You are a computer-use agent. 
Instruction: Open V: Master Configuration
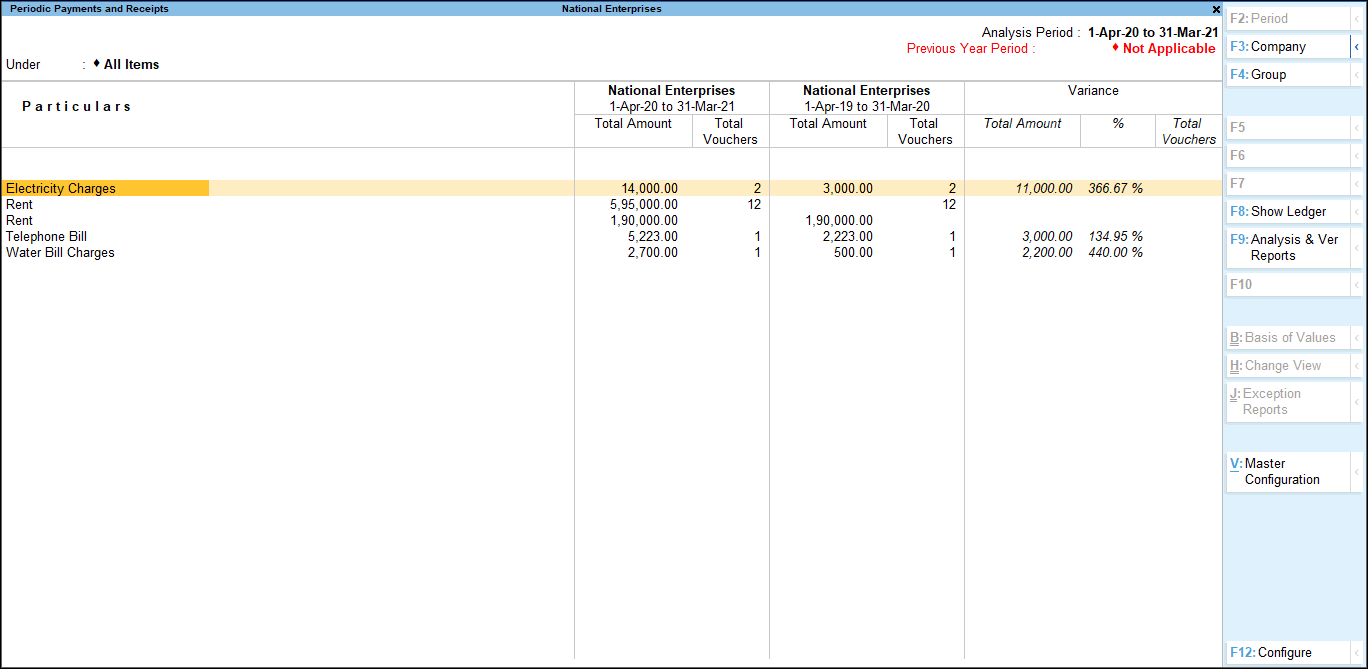pyautogui.click(x=1289, y=471)
